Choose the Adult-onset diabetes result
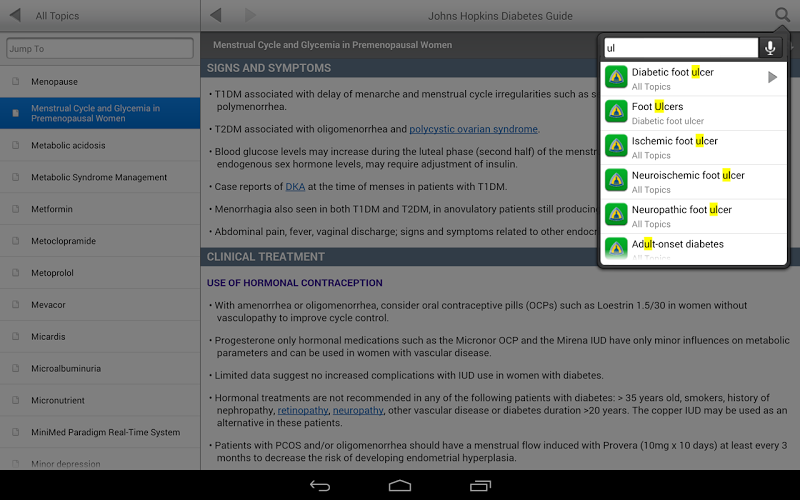The width and height of the screenshot is (800, 500). 694,249
